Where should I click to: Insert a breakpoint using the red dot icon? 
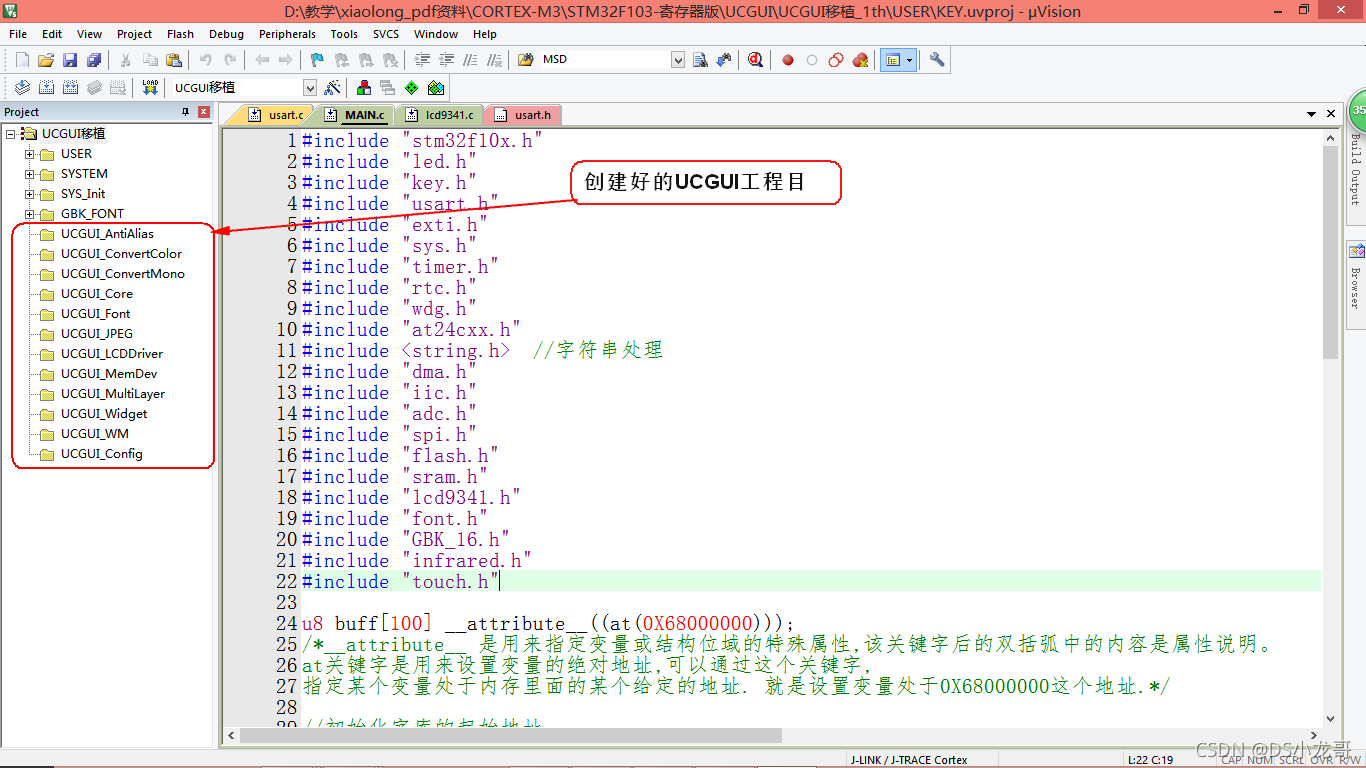(788, 59)
